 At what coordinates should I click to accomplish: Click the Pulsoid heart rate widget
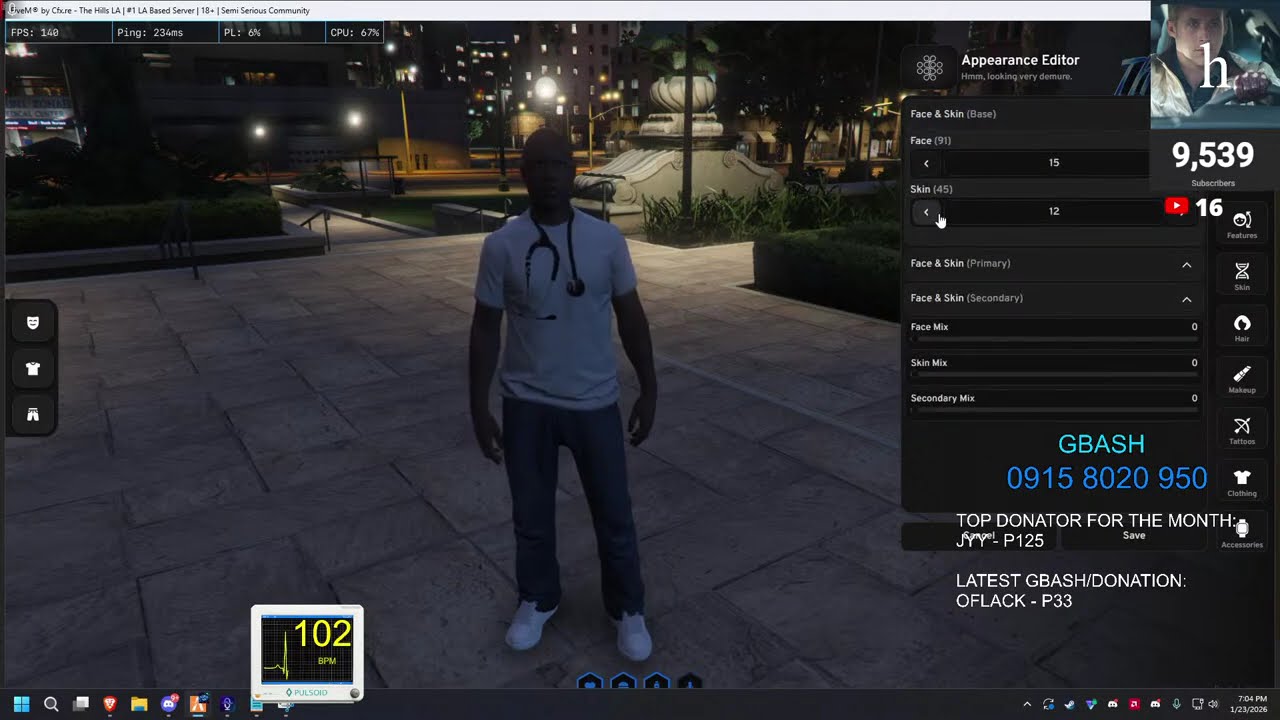[x=307, y=652]
